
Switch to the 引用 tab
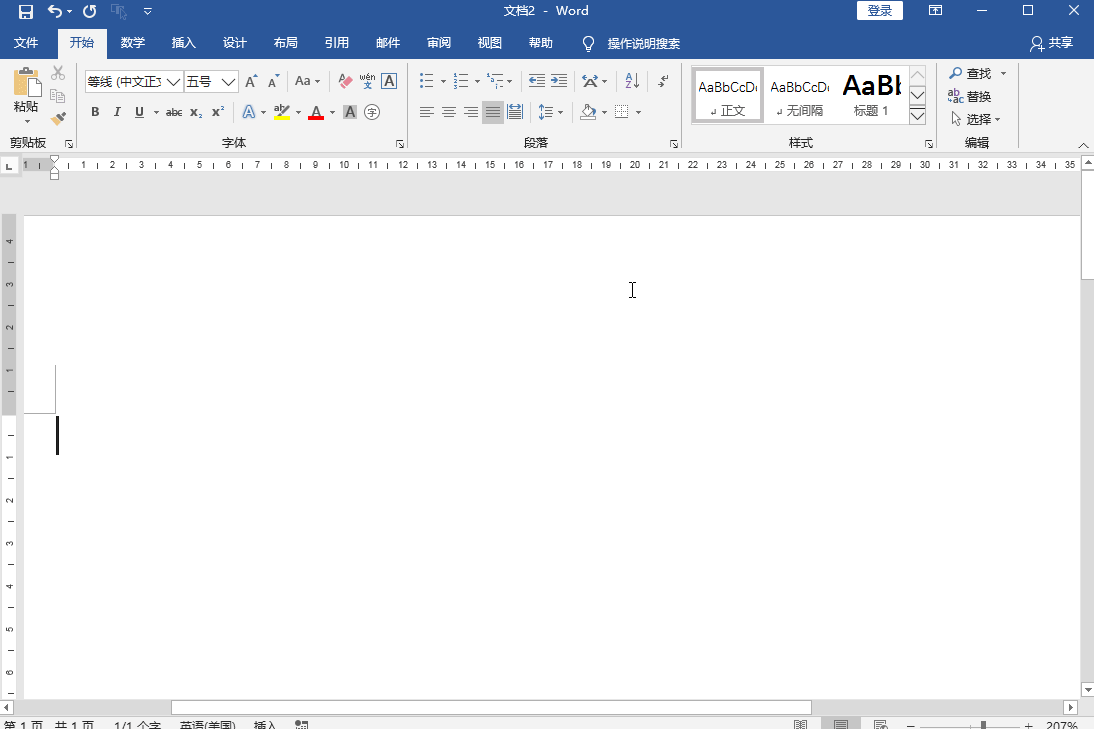pos(336,43)
